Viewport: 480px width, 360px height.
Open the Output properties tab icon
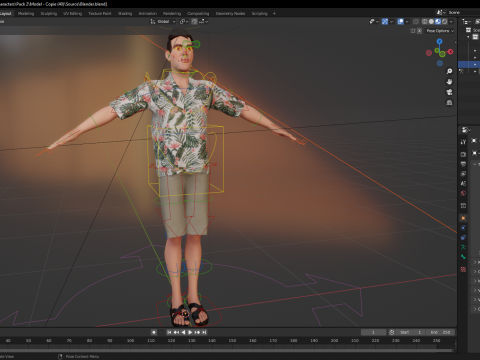(463, 164)
